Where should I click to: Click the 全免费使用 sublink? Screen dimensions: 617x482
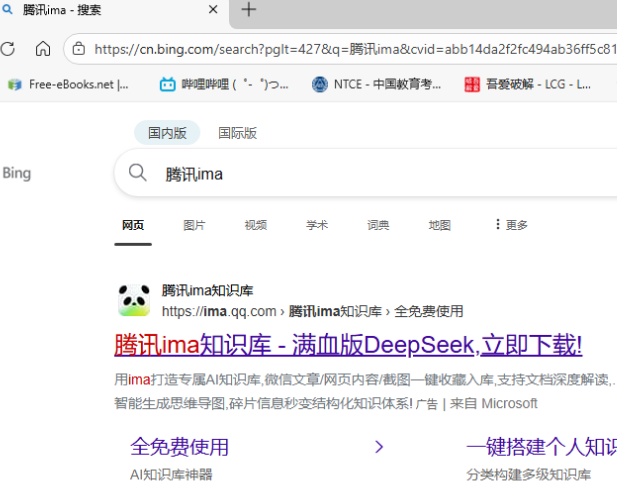point(180,447)
